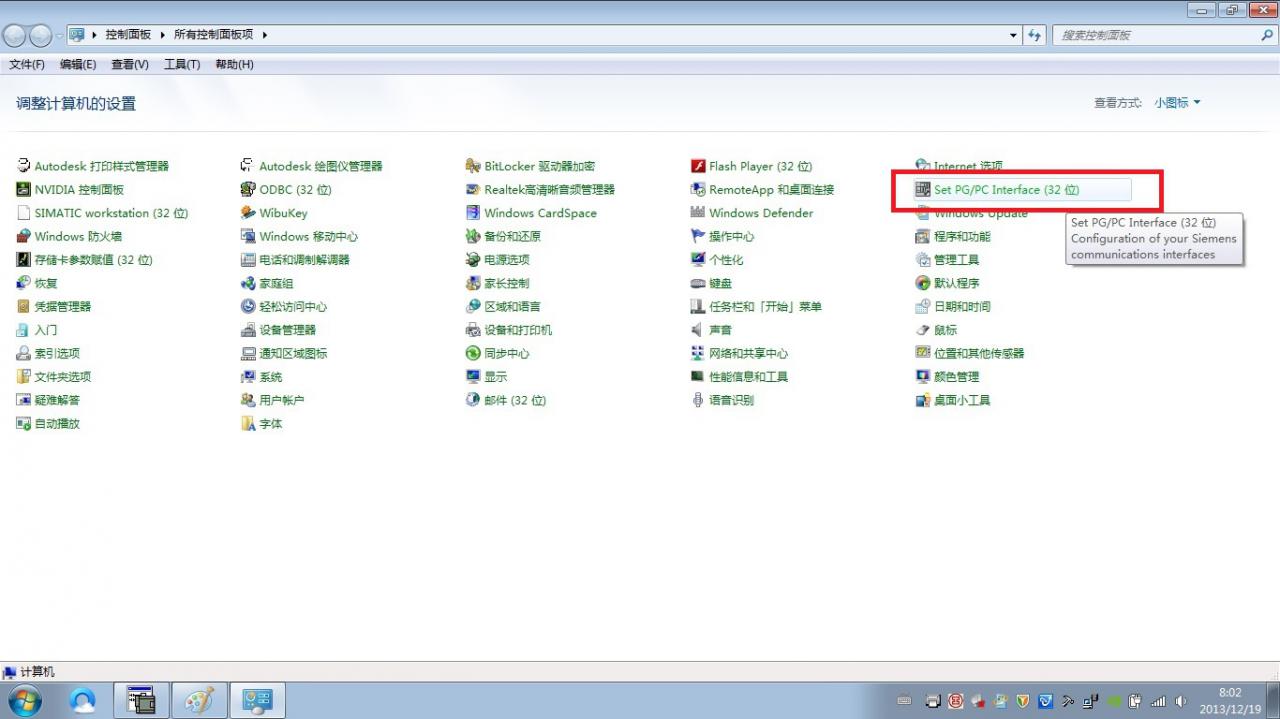Open the 编辑(E) menu
The image size is (1280, 719).
pos(78,64)
